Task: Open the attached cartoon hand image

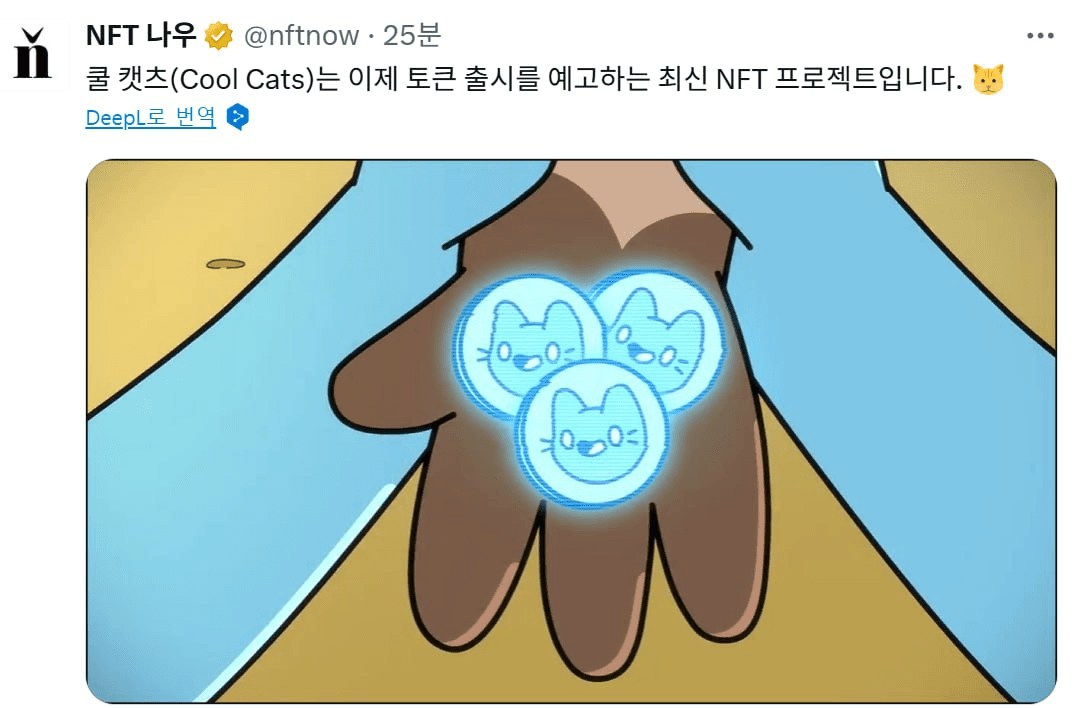Action: point(571,431)
